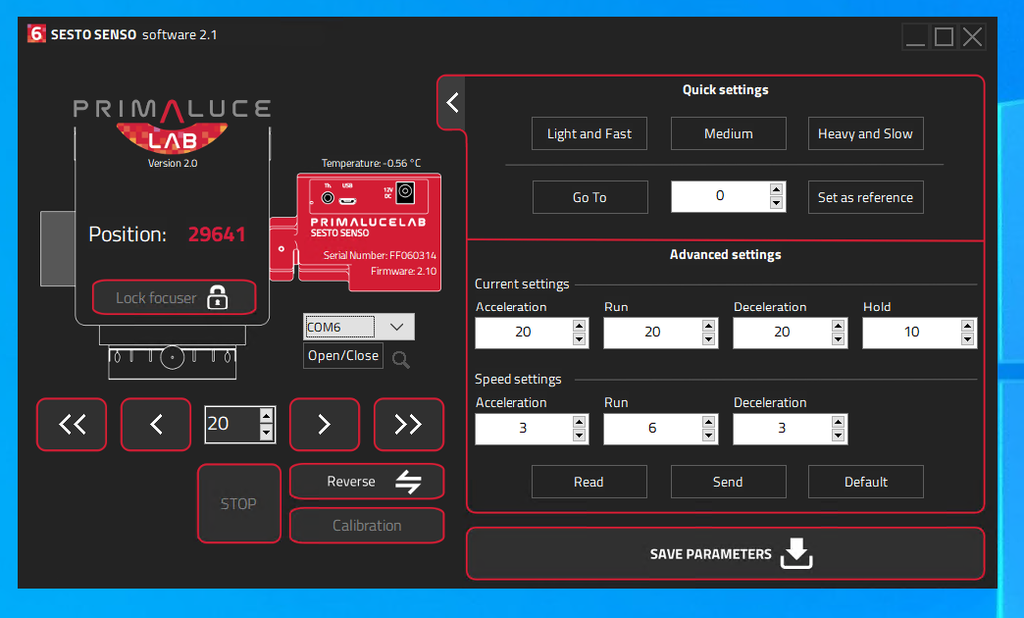Increase the Hold current value

pos(967,325)
